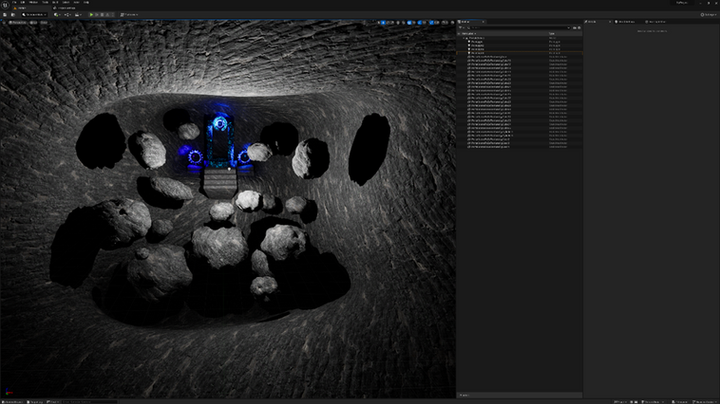
Task: Open the camera speed setting in the viewport
Action: point(444,22)
